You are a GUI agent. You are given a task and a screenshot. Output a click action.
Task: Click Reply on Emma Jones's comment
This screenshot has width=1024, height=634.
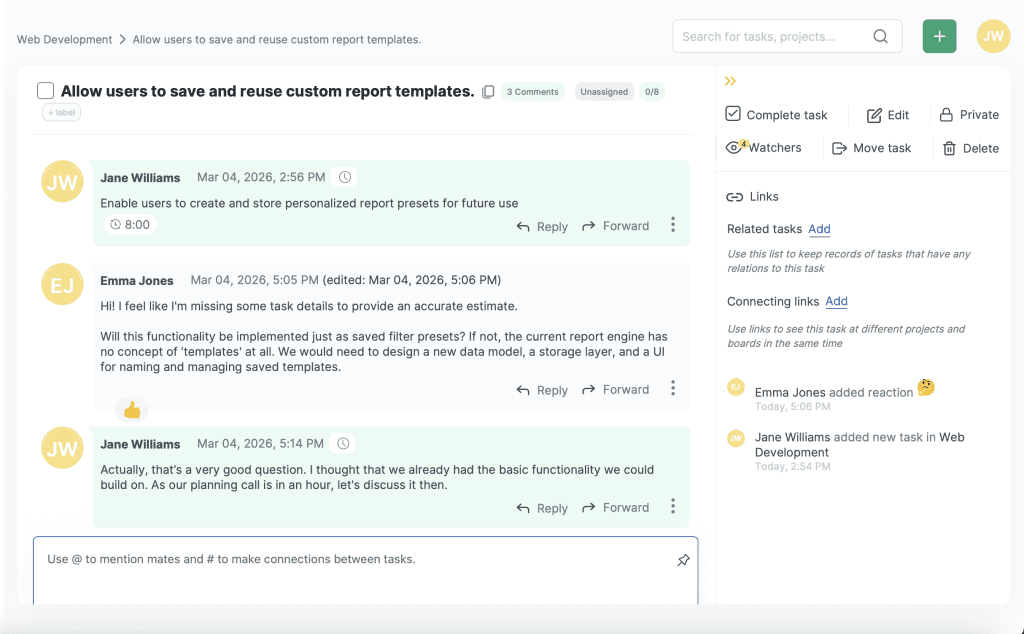pos(542,390)
